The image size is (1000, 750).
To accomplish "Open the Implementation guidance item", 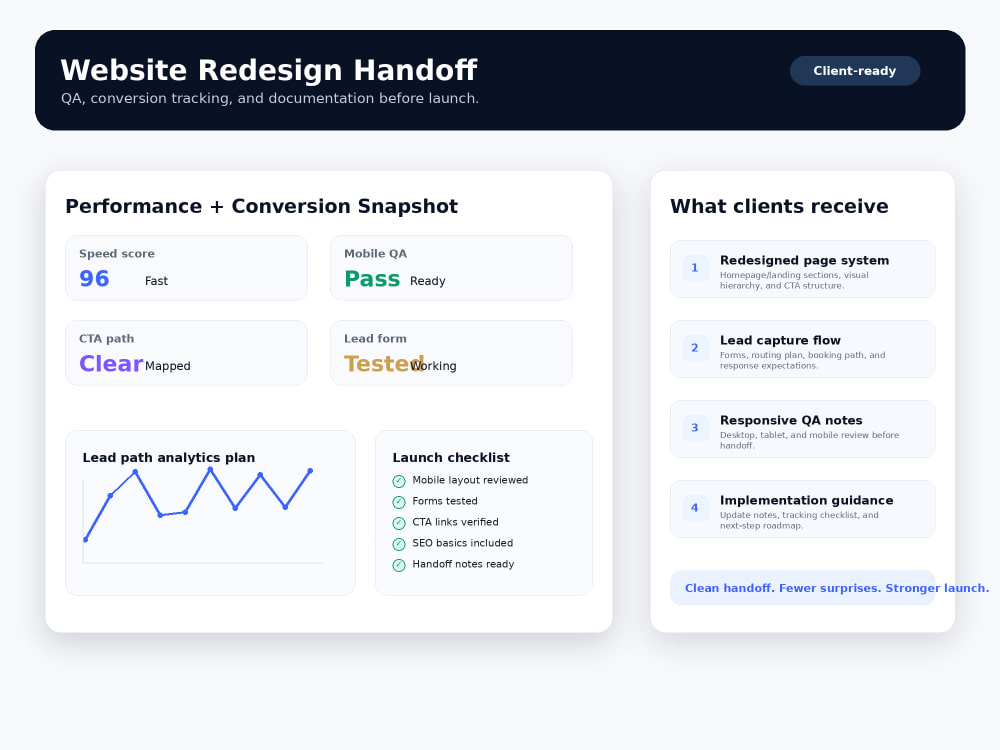I will (x=802, y=509).
